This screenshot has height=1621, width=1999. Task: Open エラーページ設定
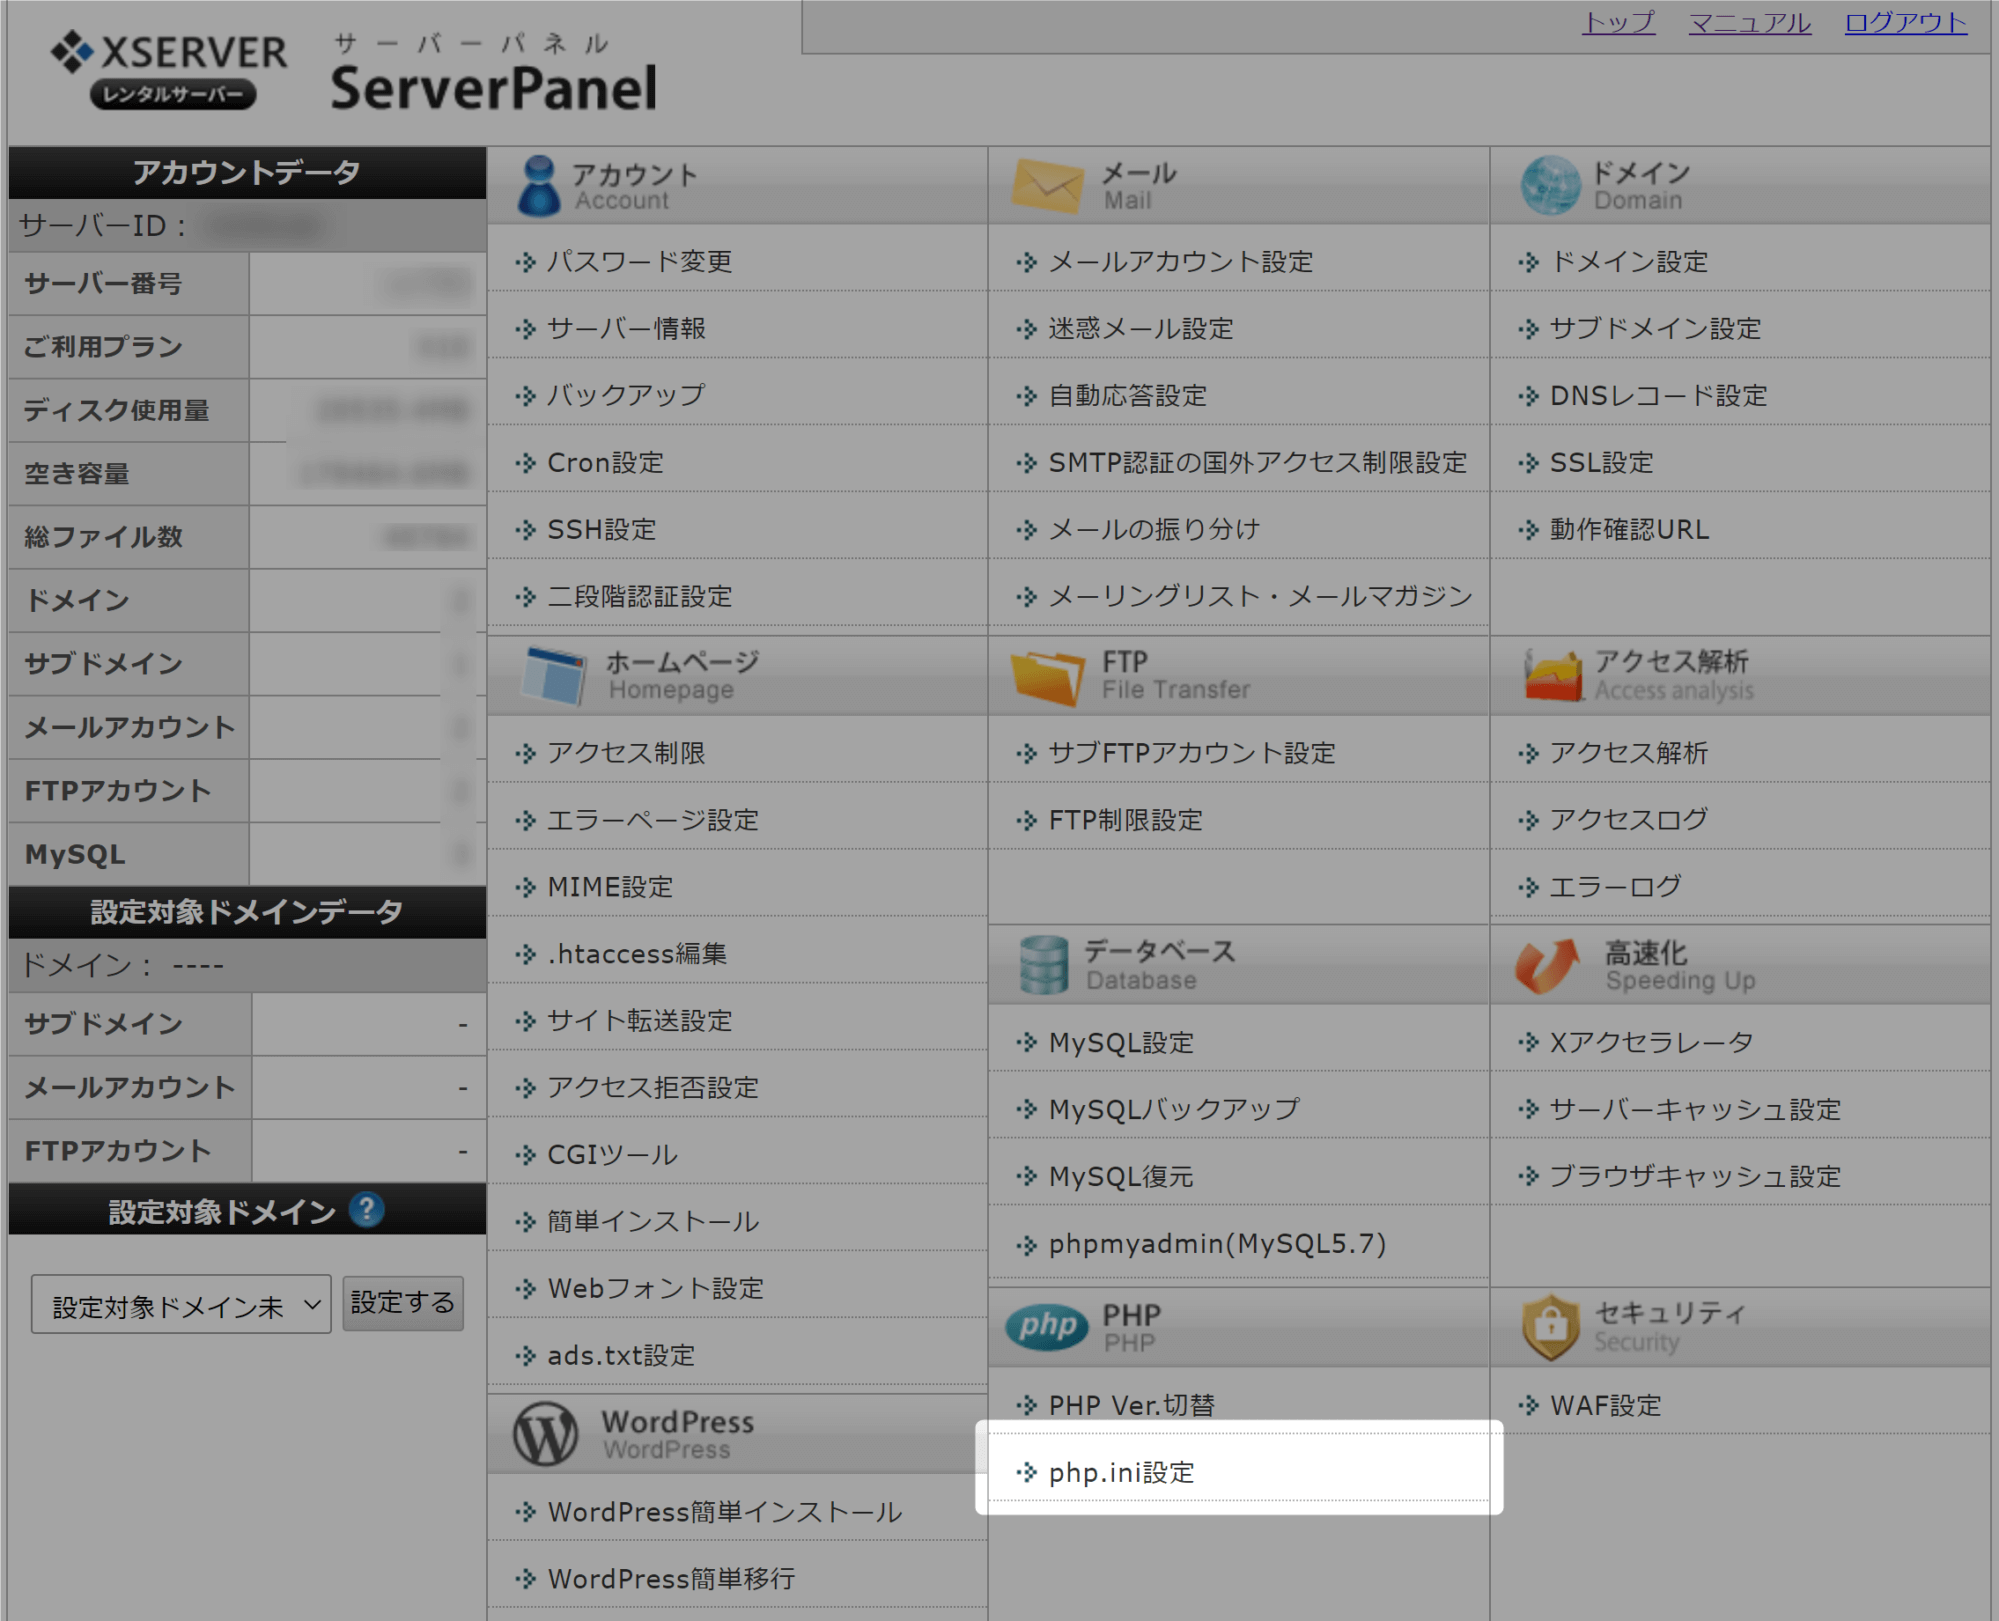coord(652,820)
